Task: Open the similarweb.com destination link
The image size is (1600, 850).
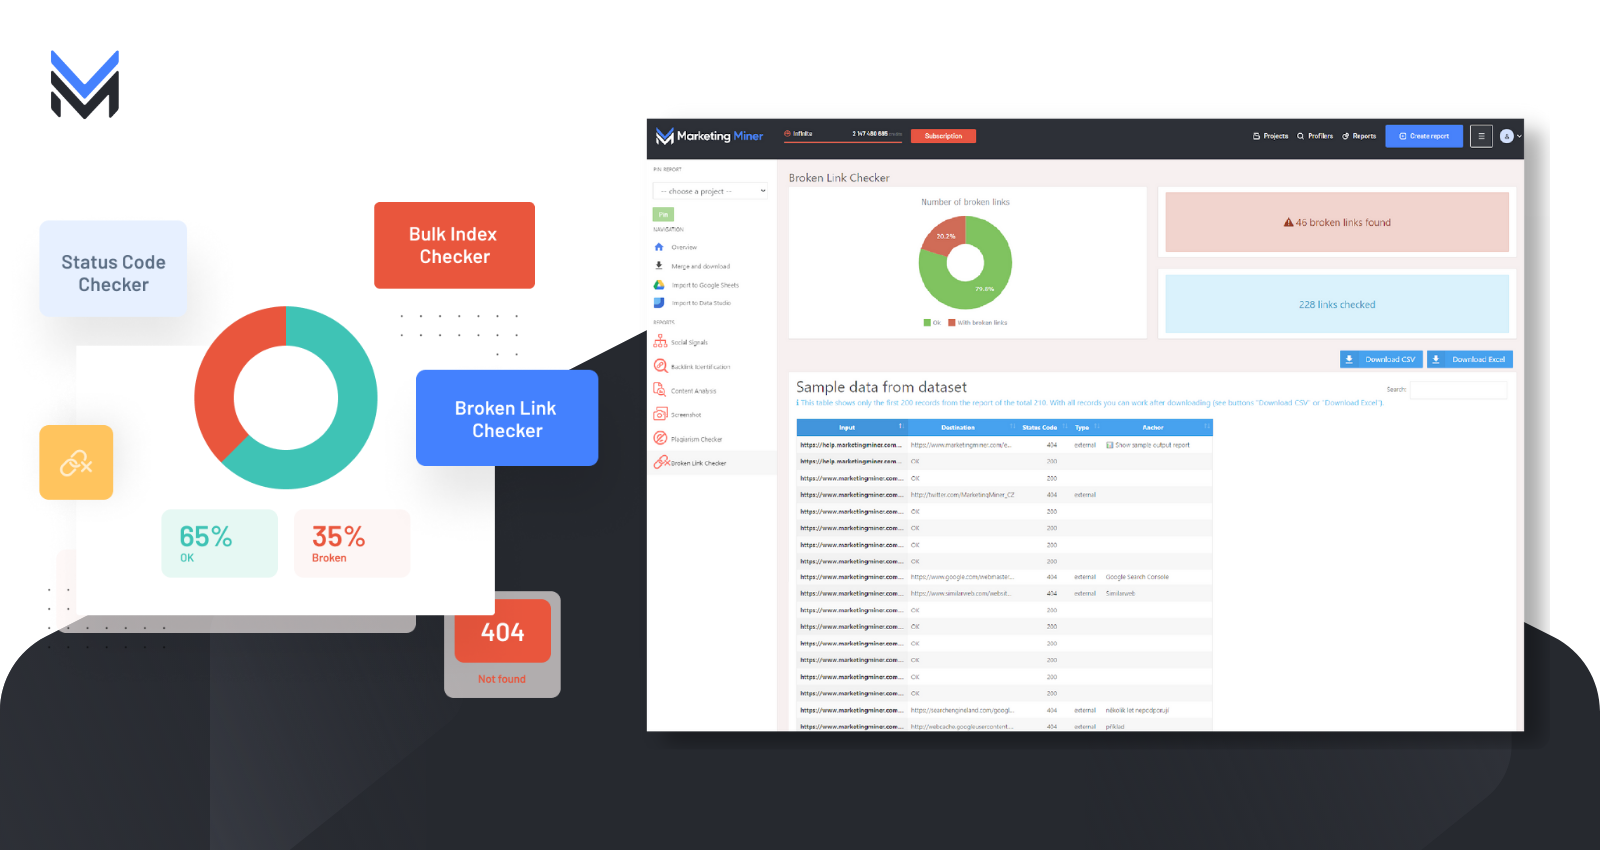Action: (960, 593)
